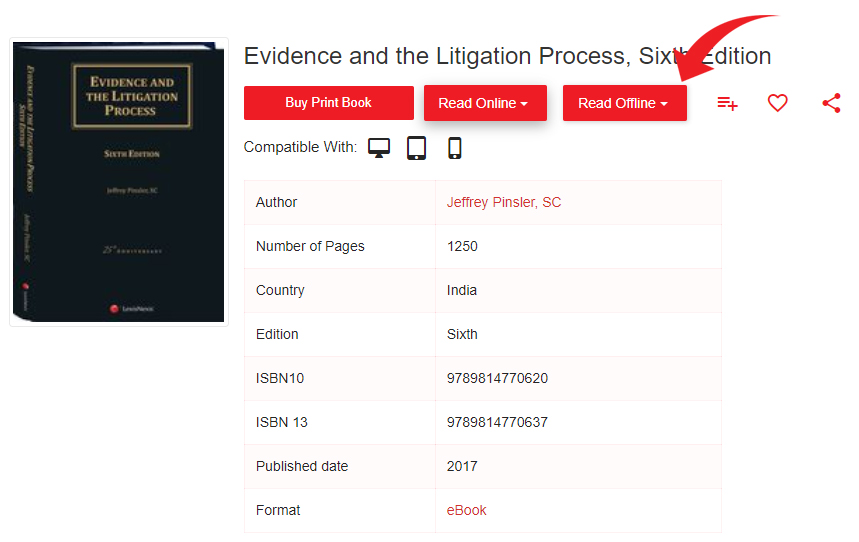The height and width of the screenshot is (542, 859).
Task: Select the ISBN10 value 9789814770620
Action: (x=497, y=378)
